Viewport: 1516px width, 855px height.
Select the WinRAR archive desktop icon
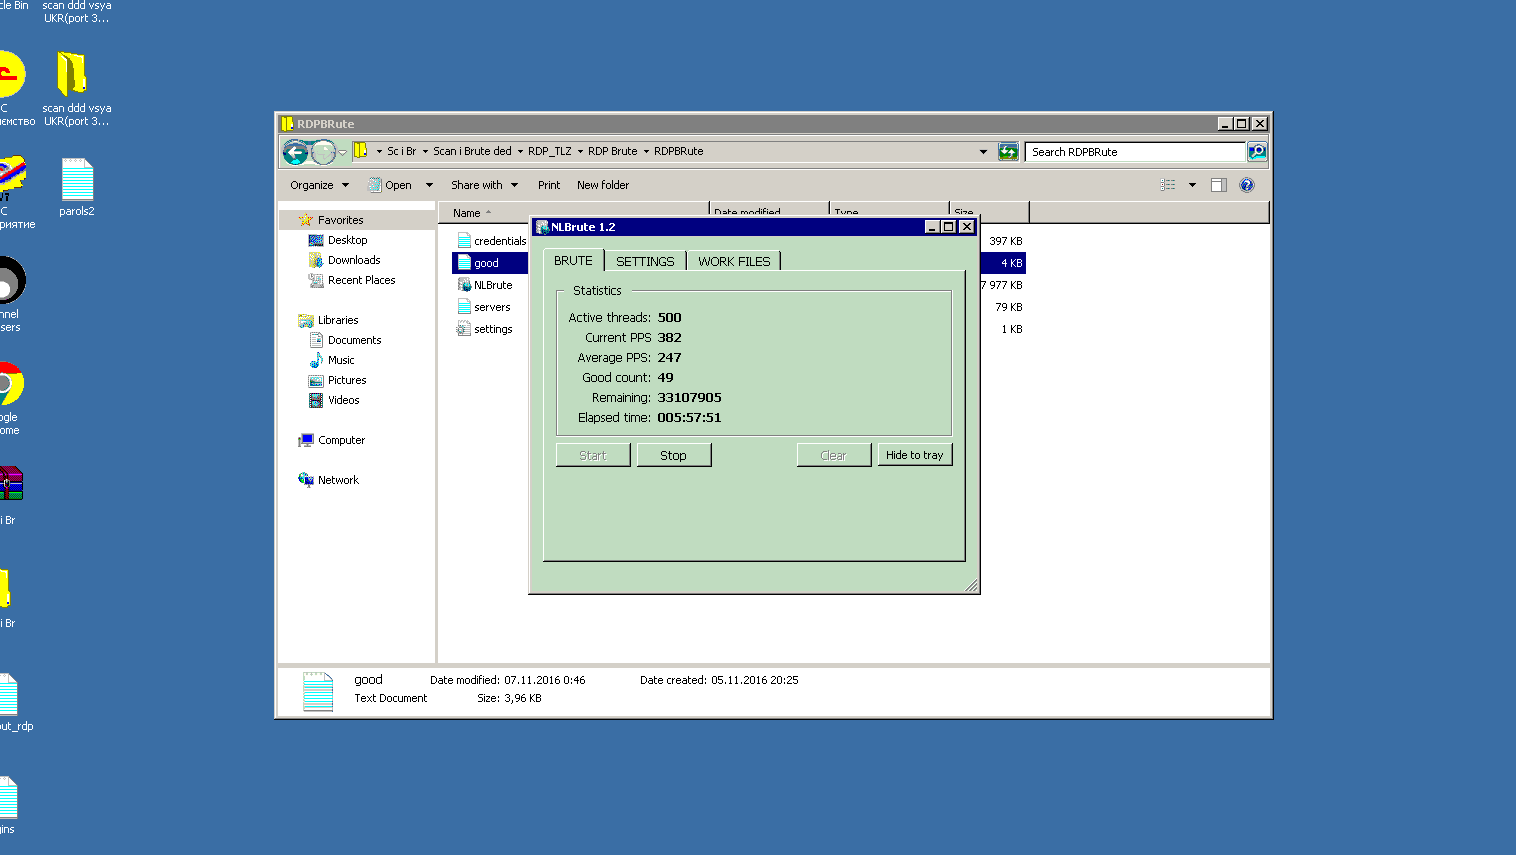pos(11,495)
